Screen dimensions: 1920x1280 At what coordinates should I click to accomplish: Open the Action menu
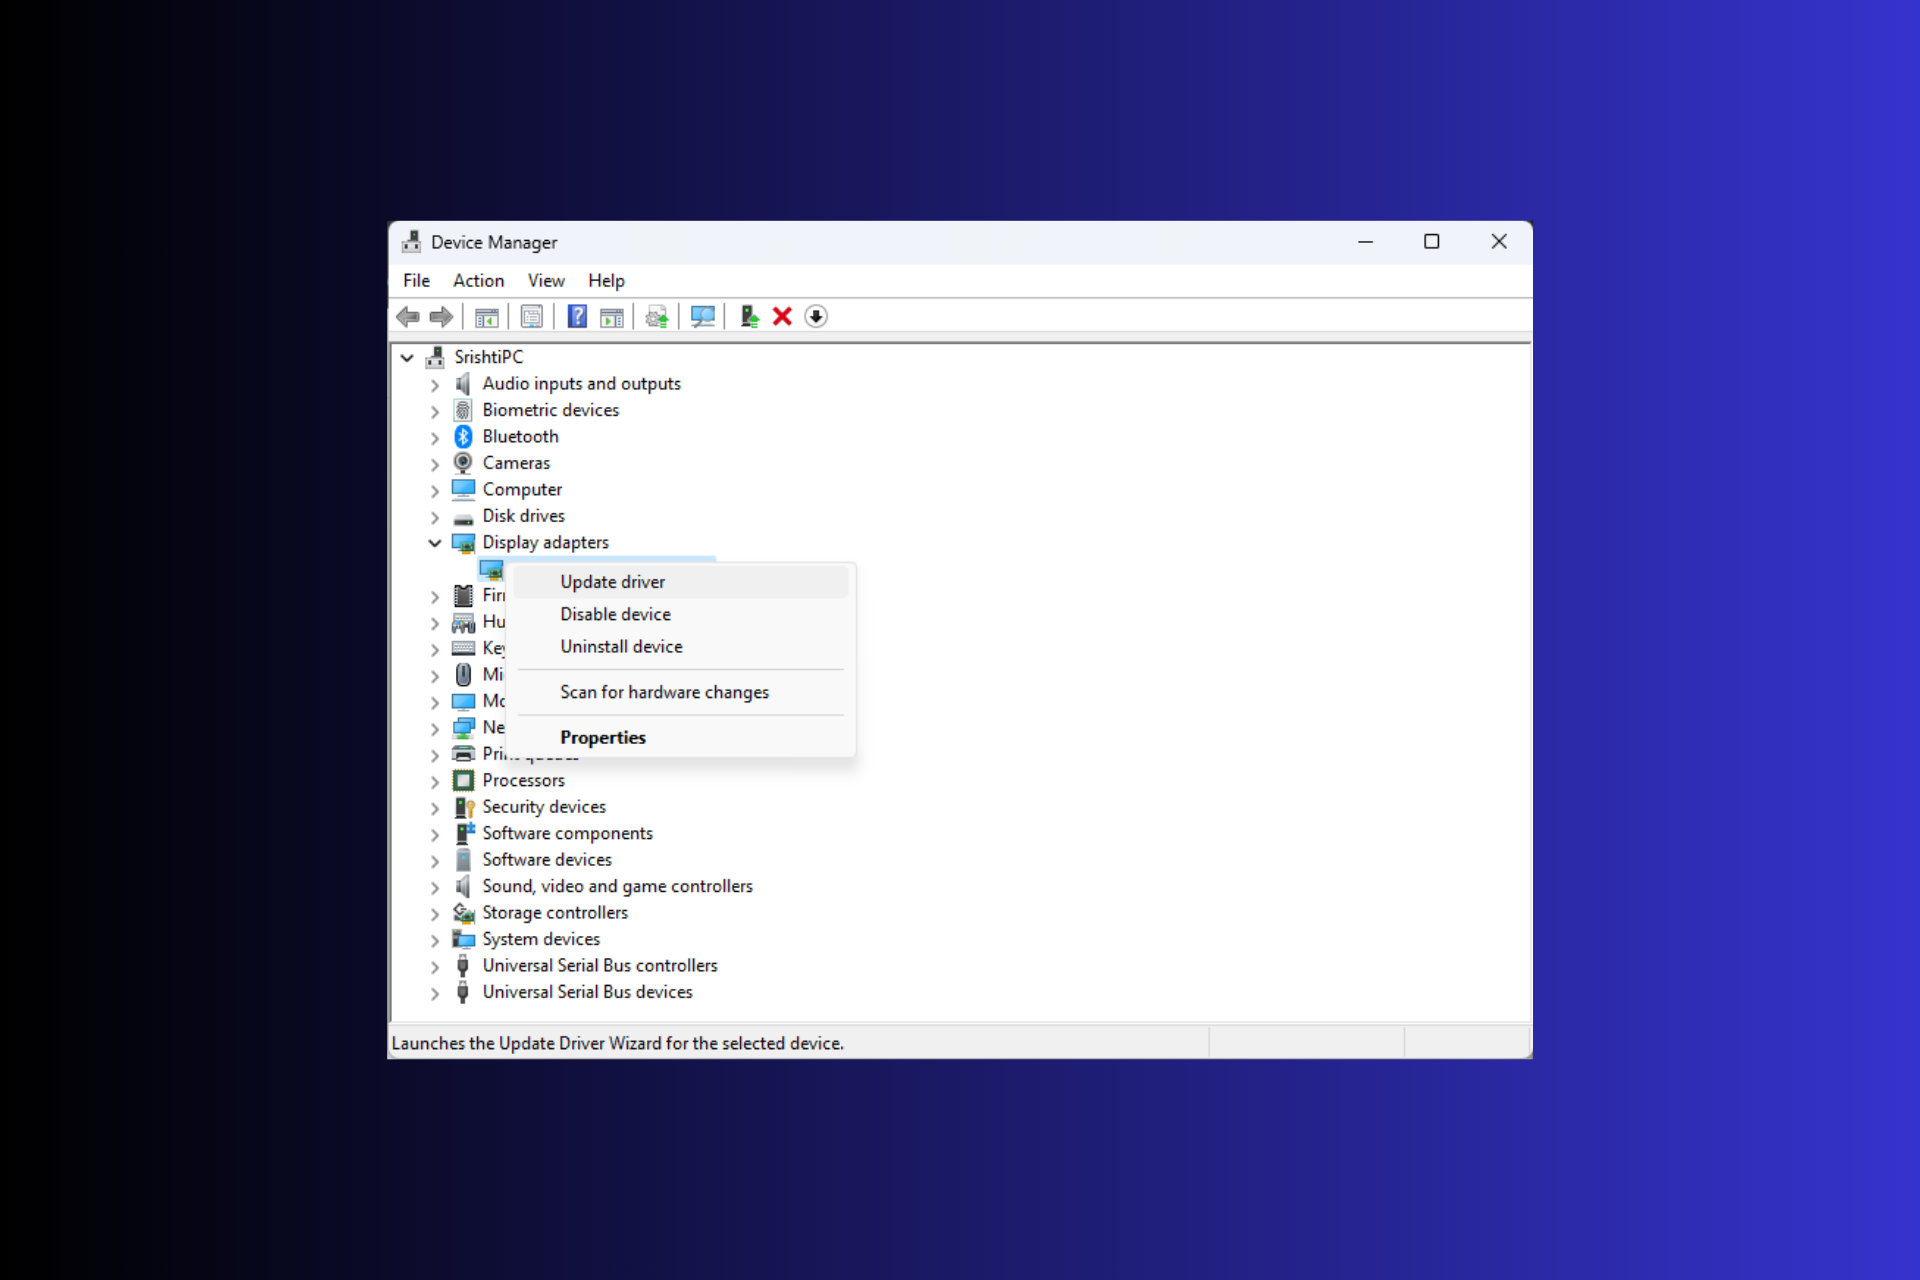pos(478,280)
